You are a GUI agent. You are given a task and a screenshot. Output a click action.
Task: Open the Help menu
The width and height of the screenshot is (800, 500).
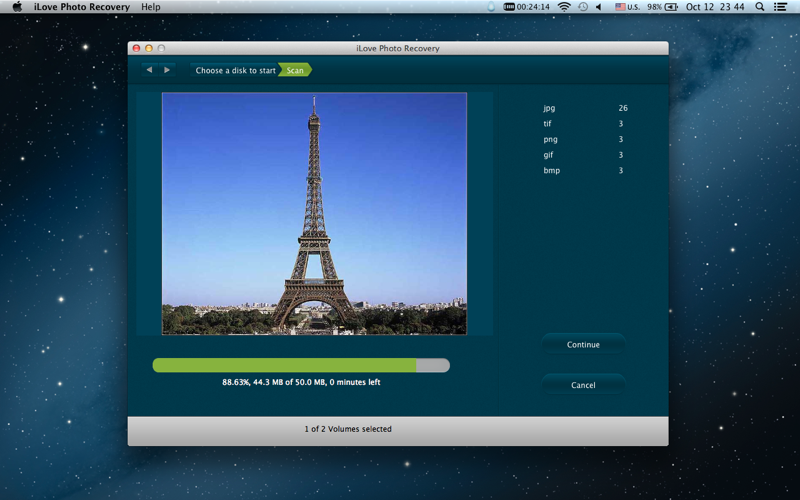pyautogui.click(x=151, y=7)
